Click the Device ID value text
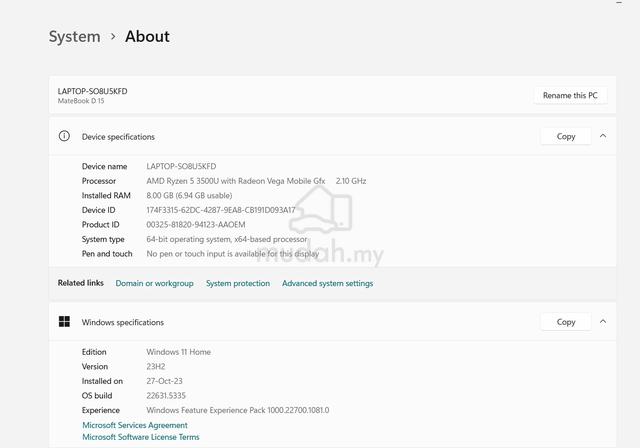The height and width of the screenshot is (448, 640). [221, 210]
